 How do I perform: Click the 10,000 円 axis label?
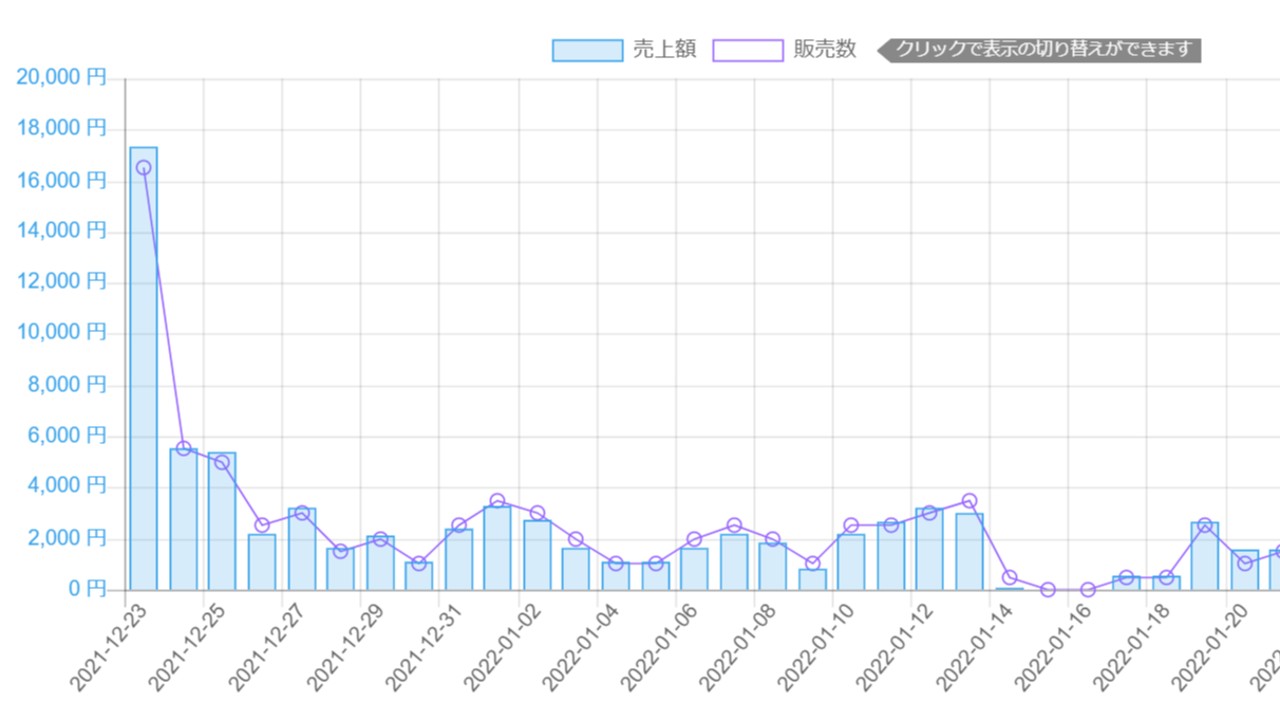click(x=62, y=333)
